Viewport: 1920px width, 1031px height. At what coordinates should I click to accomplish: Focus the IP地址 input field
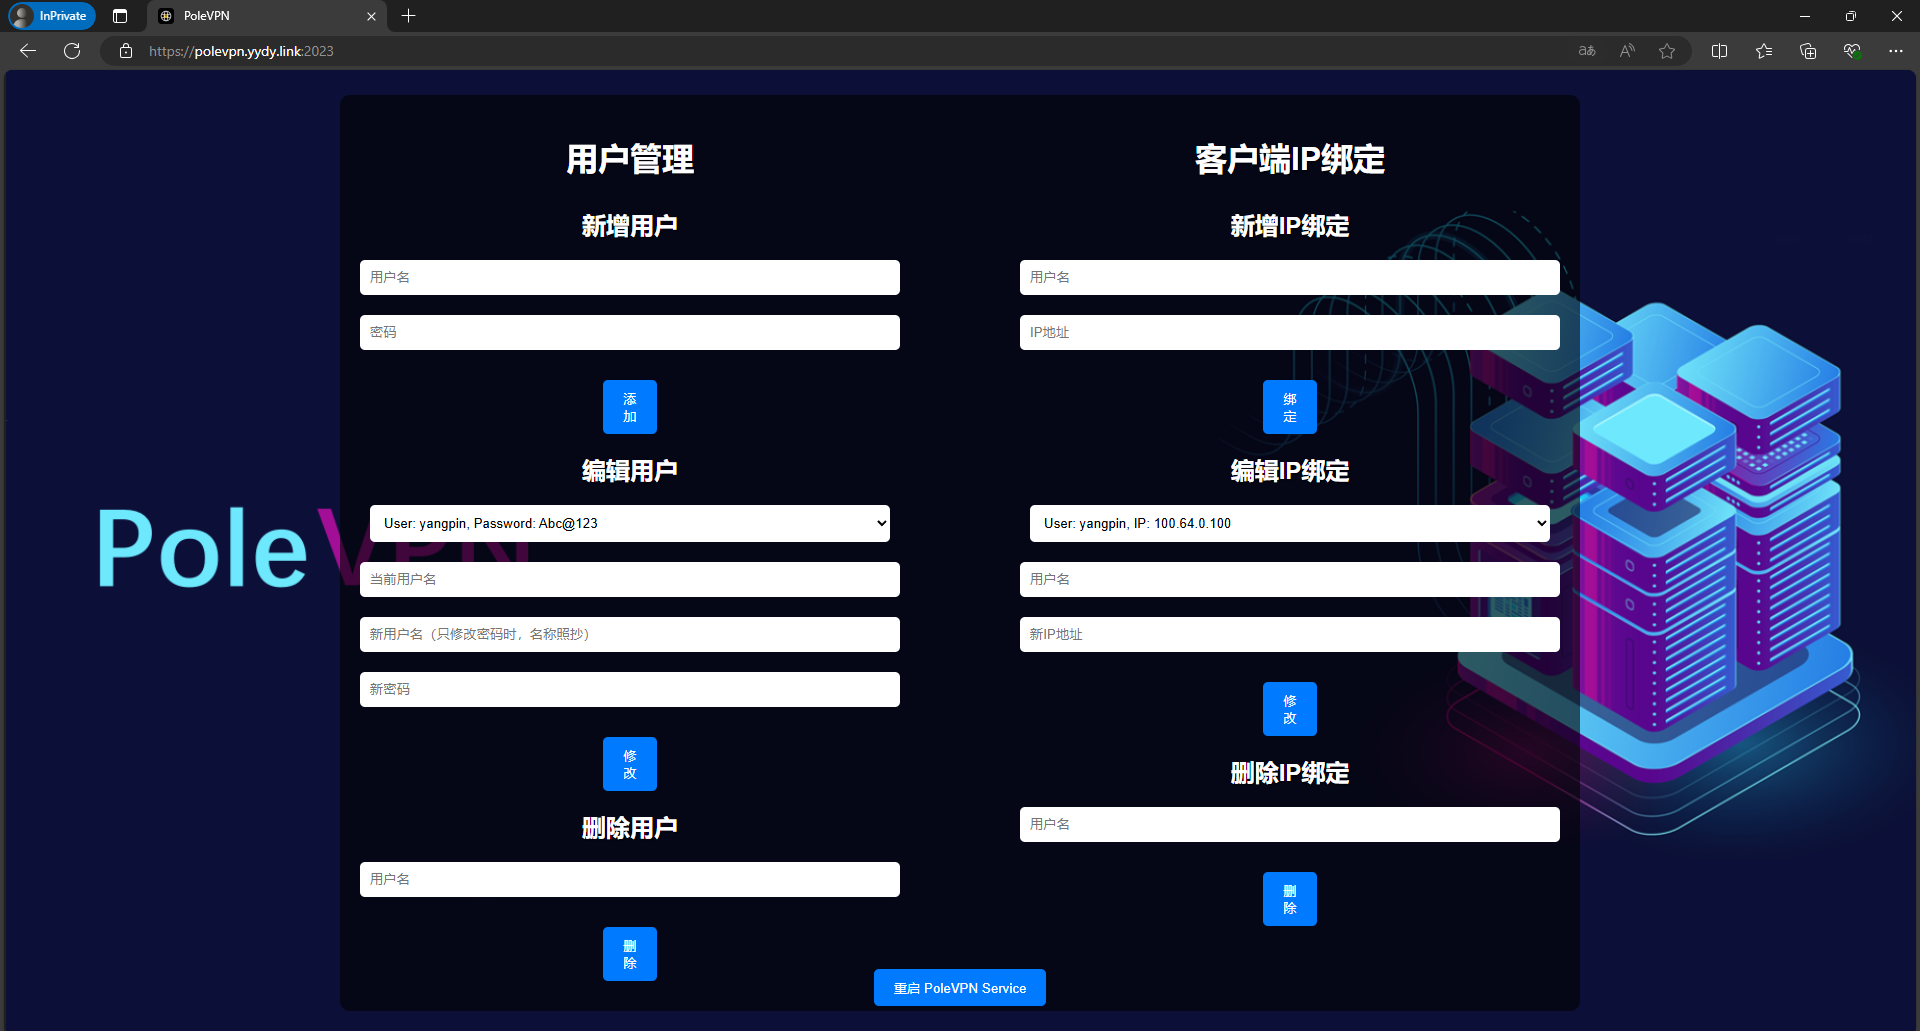pyautogui.click(x=1290, y=332)
